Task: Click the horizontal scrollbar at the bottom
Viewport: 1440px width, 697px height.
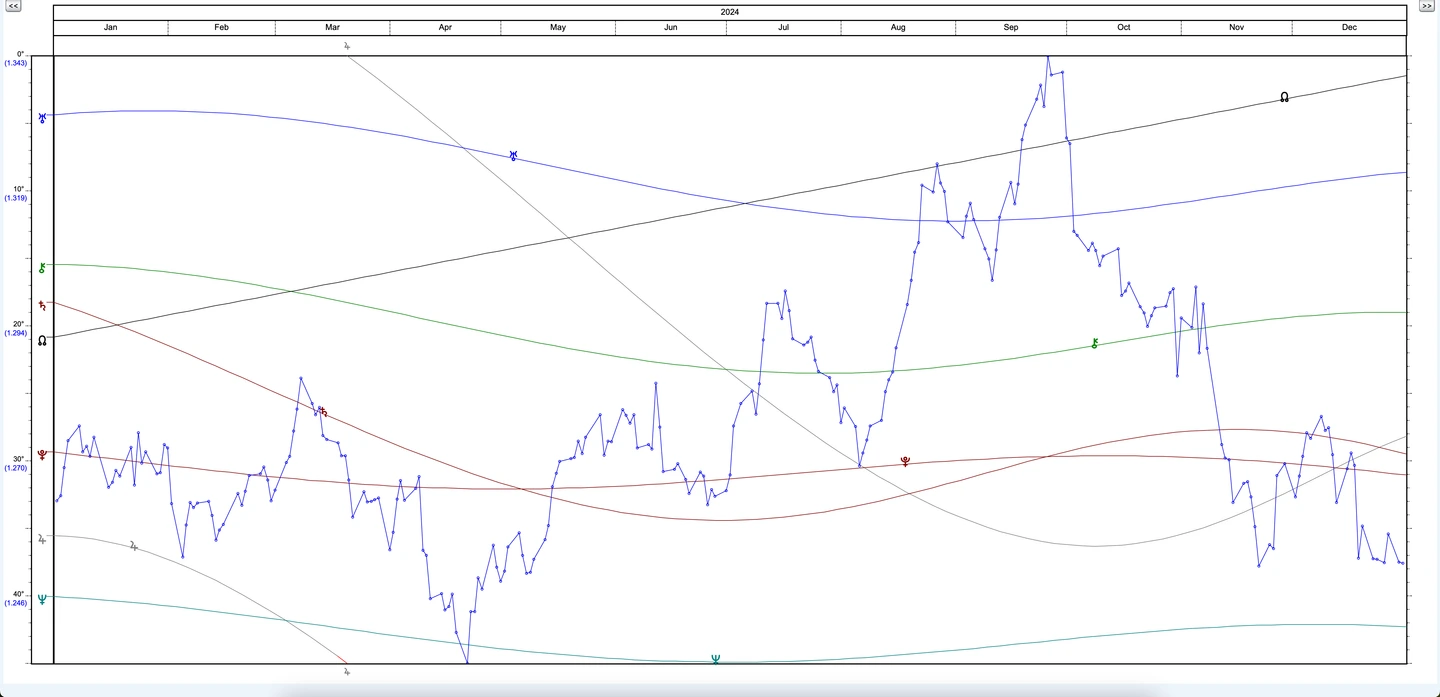Action: [x=720, y=691]
